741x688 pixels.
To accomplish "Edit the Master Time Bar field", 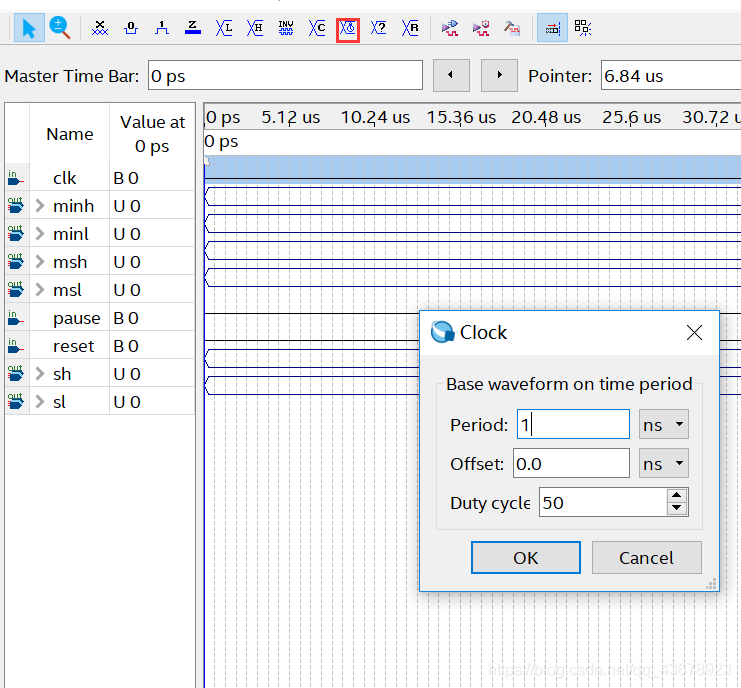I will (285, 75).
